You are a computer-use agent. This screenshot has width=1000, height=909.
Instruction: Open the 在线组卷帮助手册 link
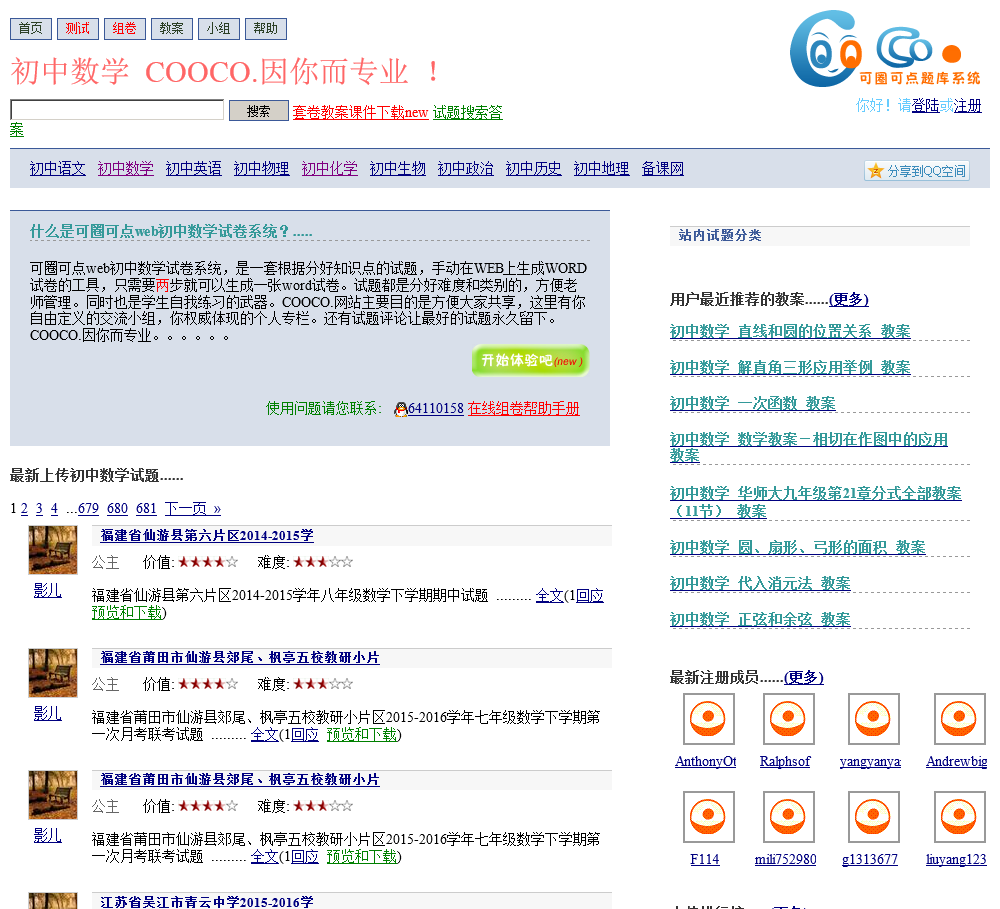pos(524,408)
